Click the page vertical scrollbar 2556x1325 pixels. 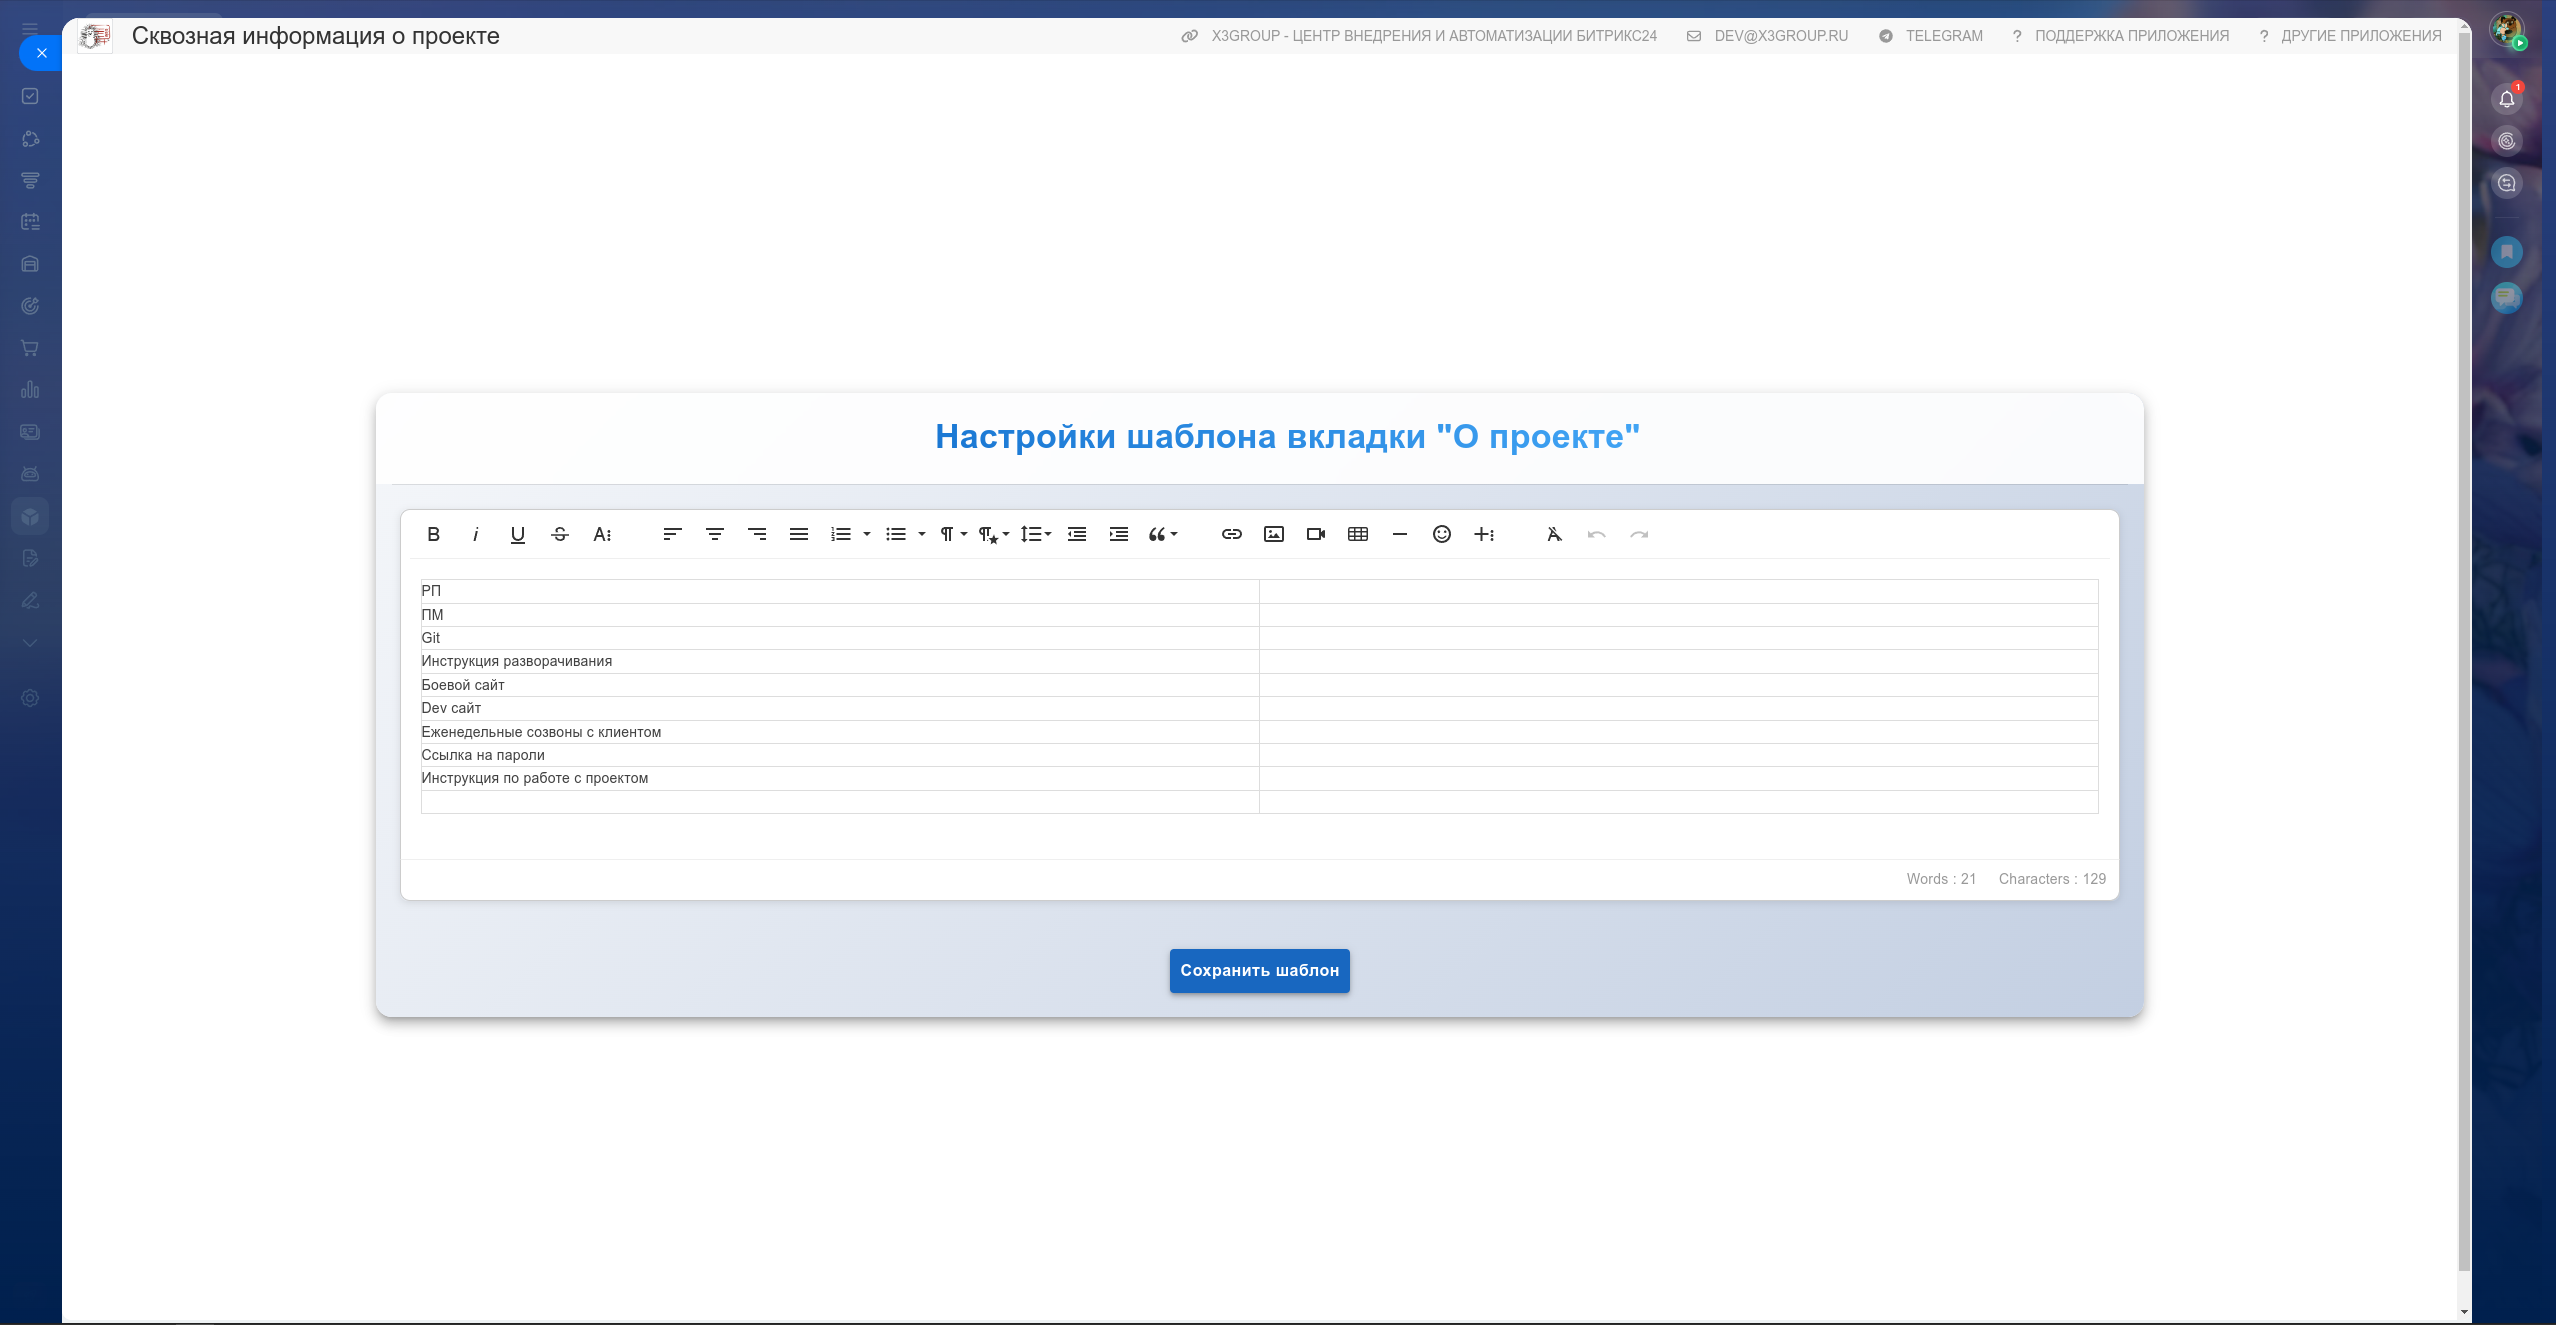tap(2463, 660)
